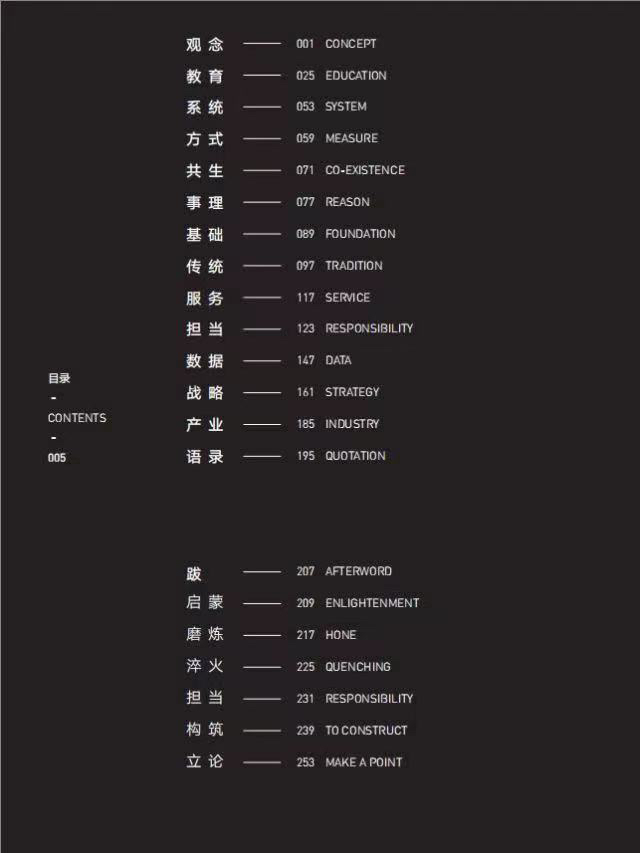The height and width of the screenshot is (853, 640).
Task: Navigate to 089 FOUNDATION chapter
Action: coord(360,234)
